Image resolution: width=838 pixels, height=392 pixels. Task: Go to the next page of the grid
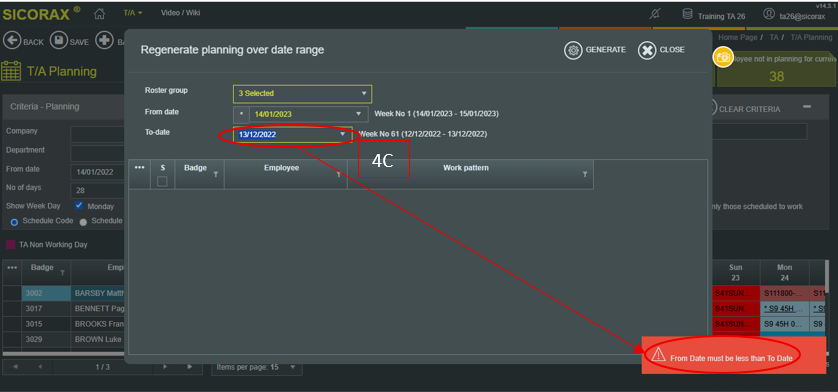point(165,367)
